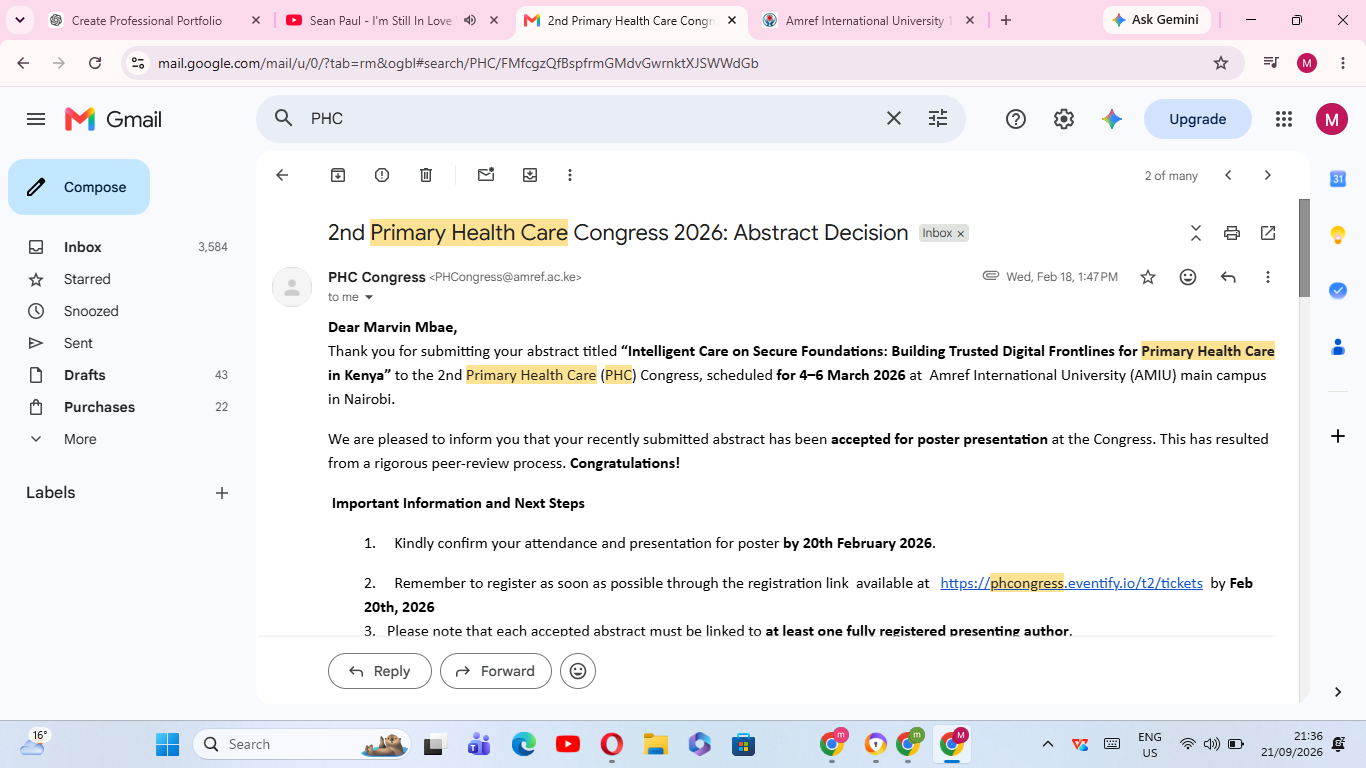Open Gmail settings gear
1366x768 pixels.
[1064, 119]
